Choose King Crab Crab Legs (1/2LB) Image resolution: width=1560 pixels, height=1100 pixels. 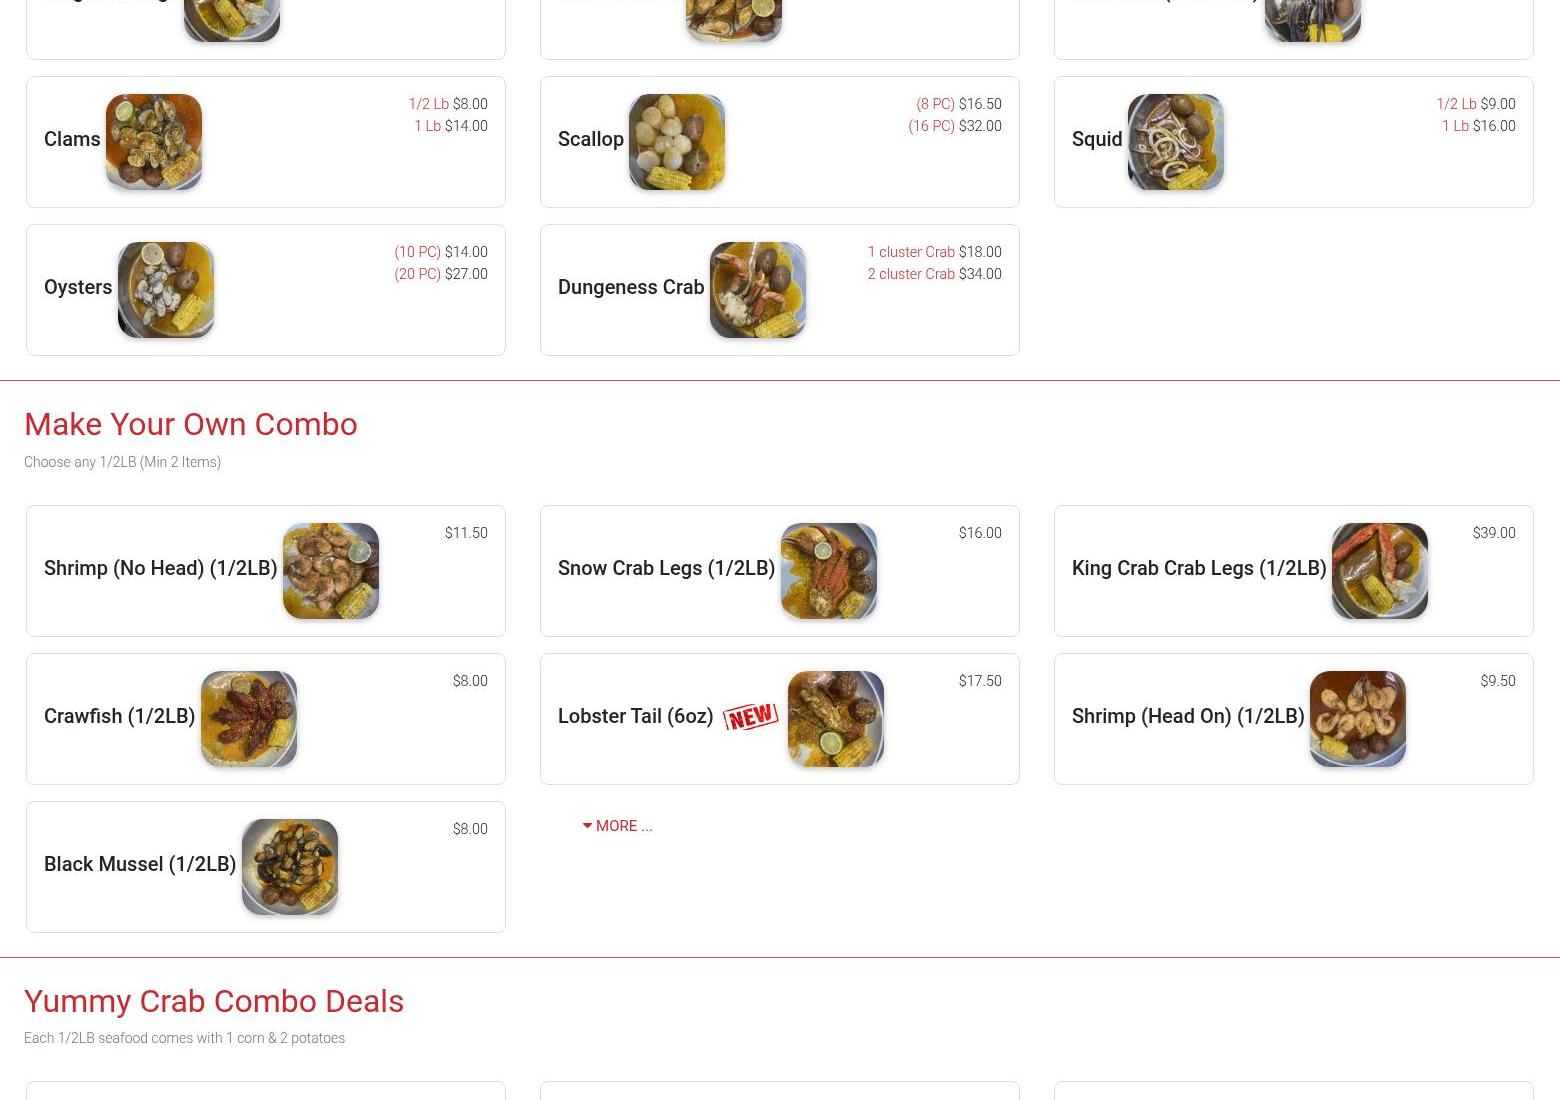coord(1294,571)
